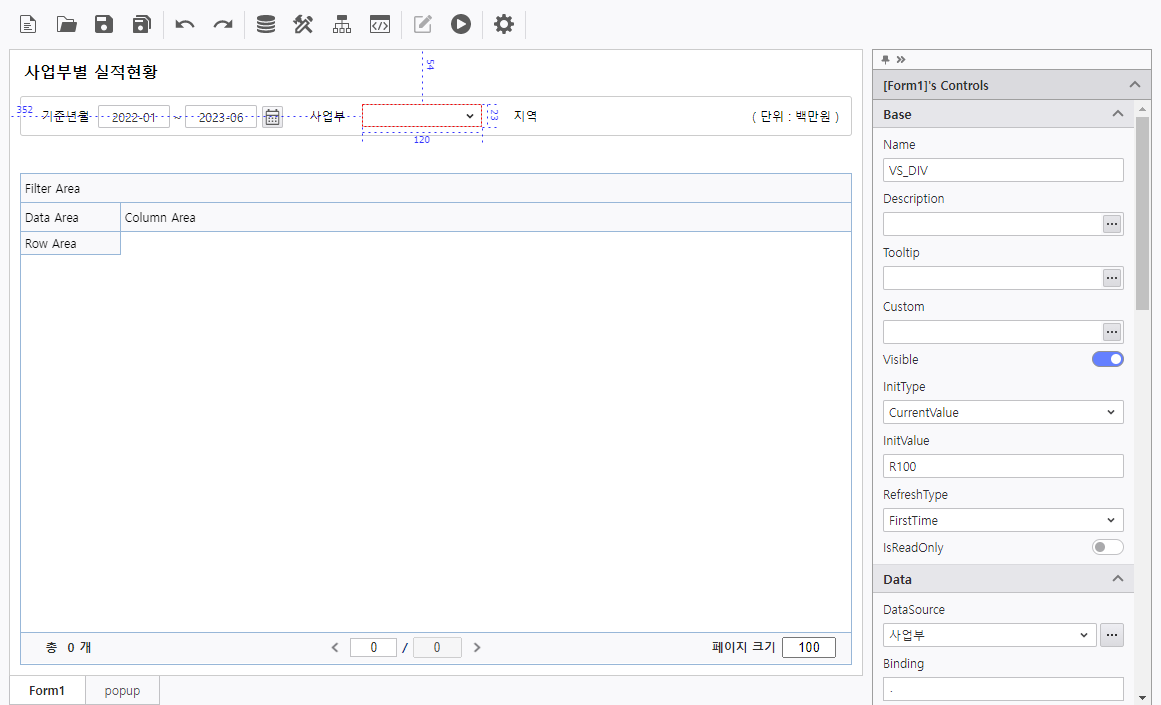1161x705 pixels.
Task: Open the script code editor icon
Action: pos(380,24)
